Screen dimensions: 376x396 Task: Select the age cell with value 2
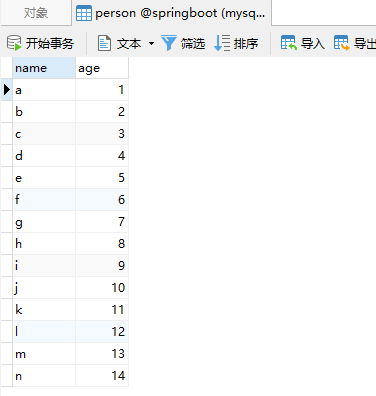pos(102,112)
